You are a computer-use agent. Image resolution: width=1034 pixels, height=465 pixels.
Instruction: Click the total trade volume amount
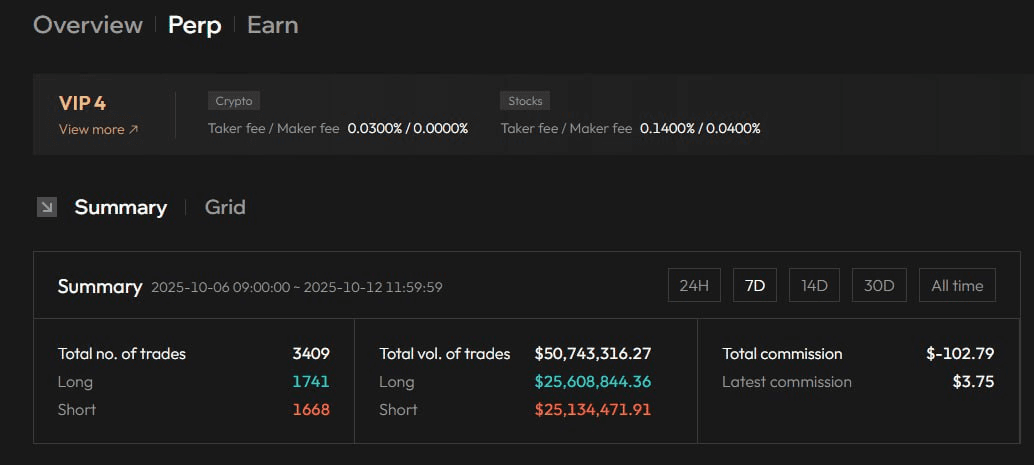point(593,353)
